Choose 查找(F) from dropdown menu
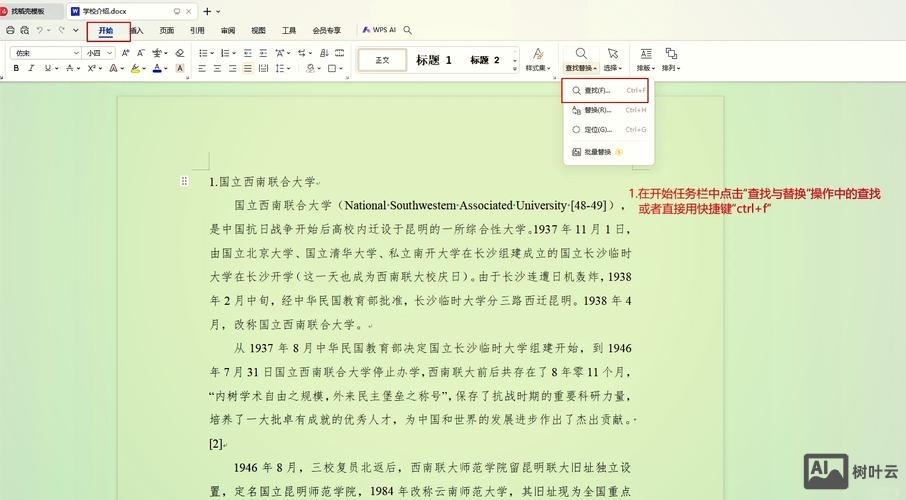 coord(608,91)
